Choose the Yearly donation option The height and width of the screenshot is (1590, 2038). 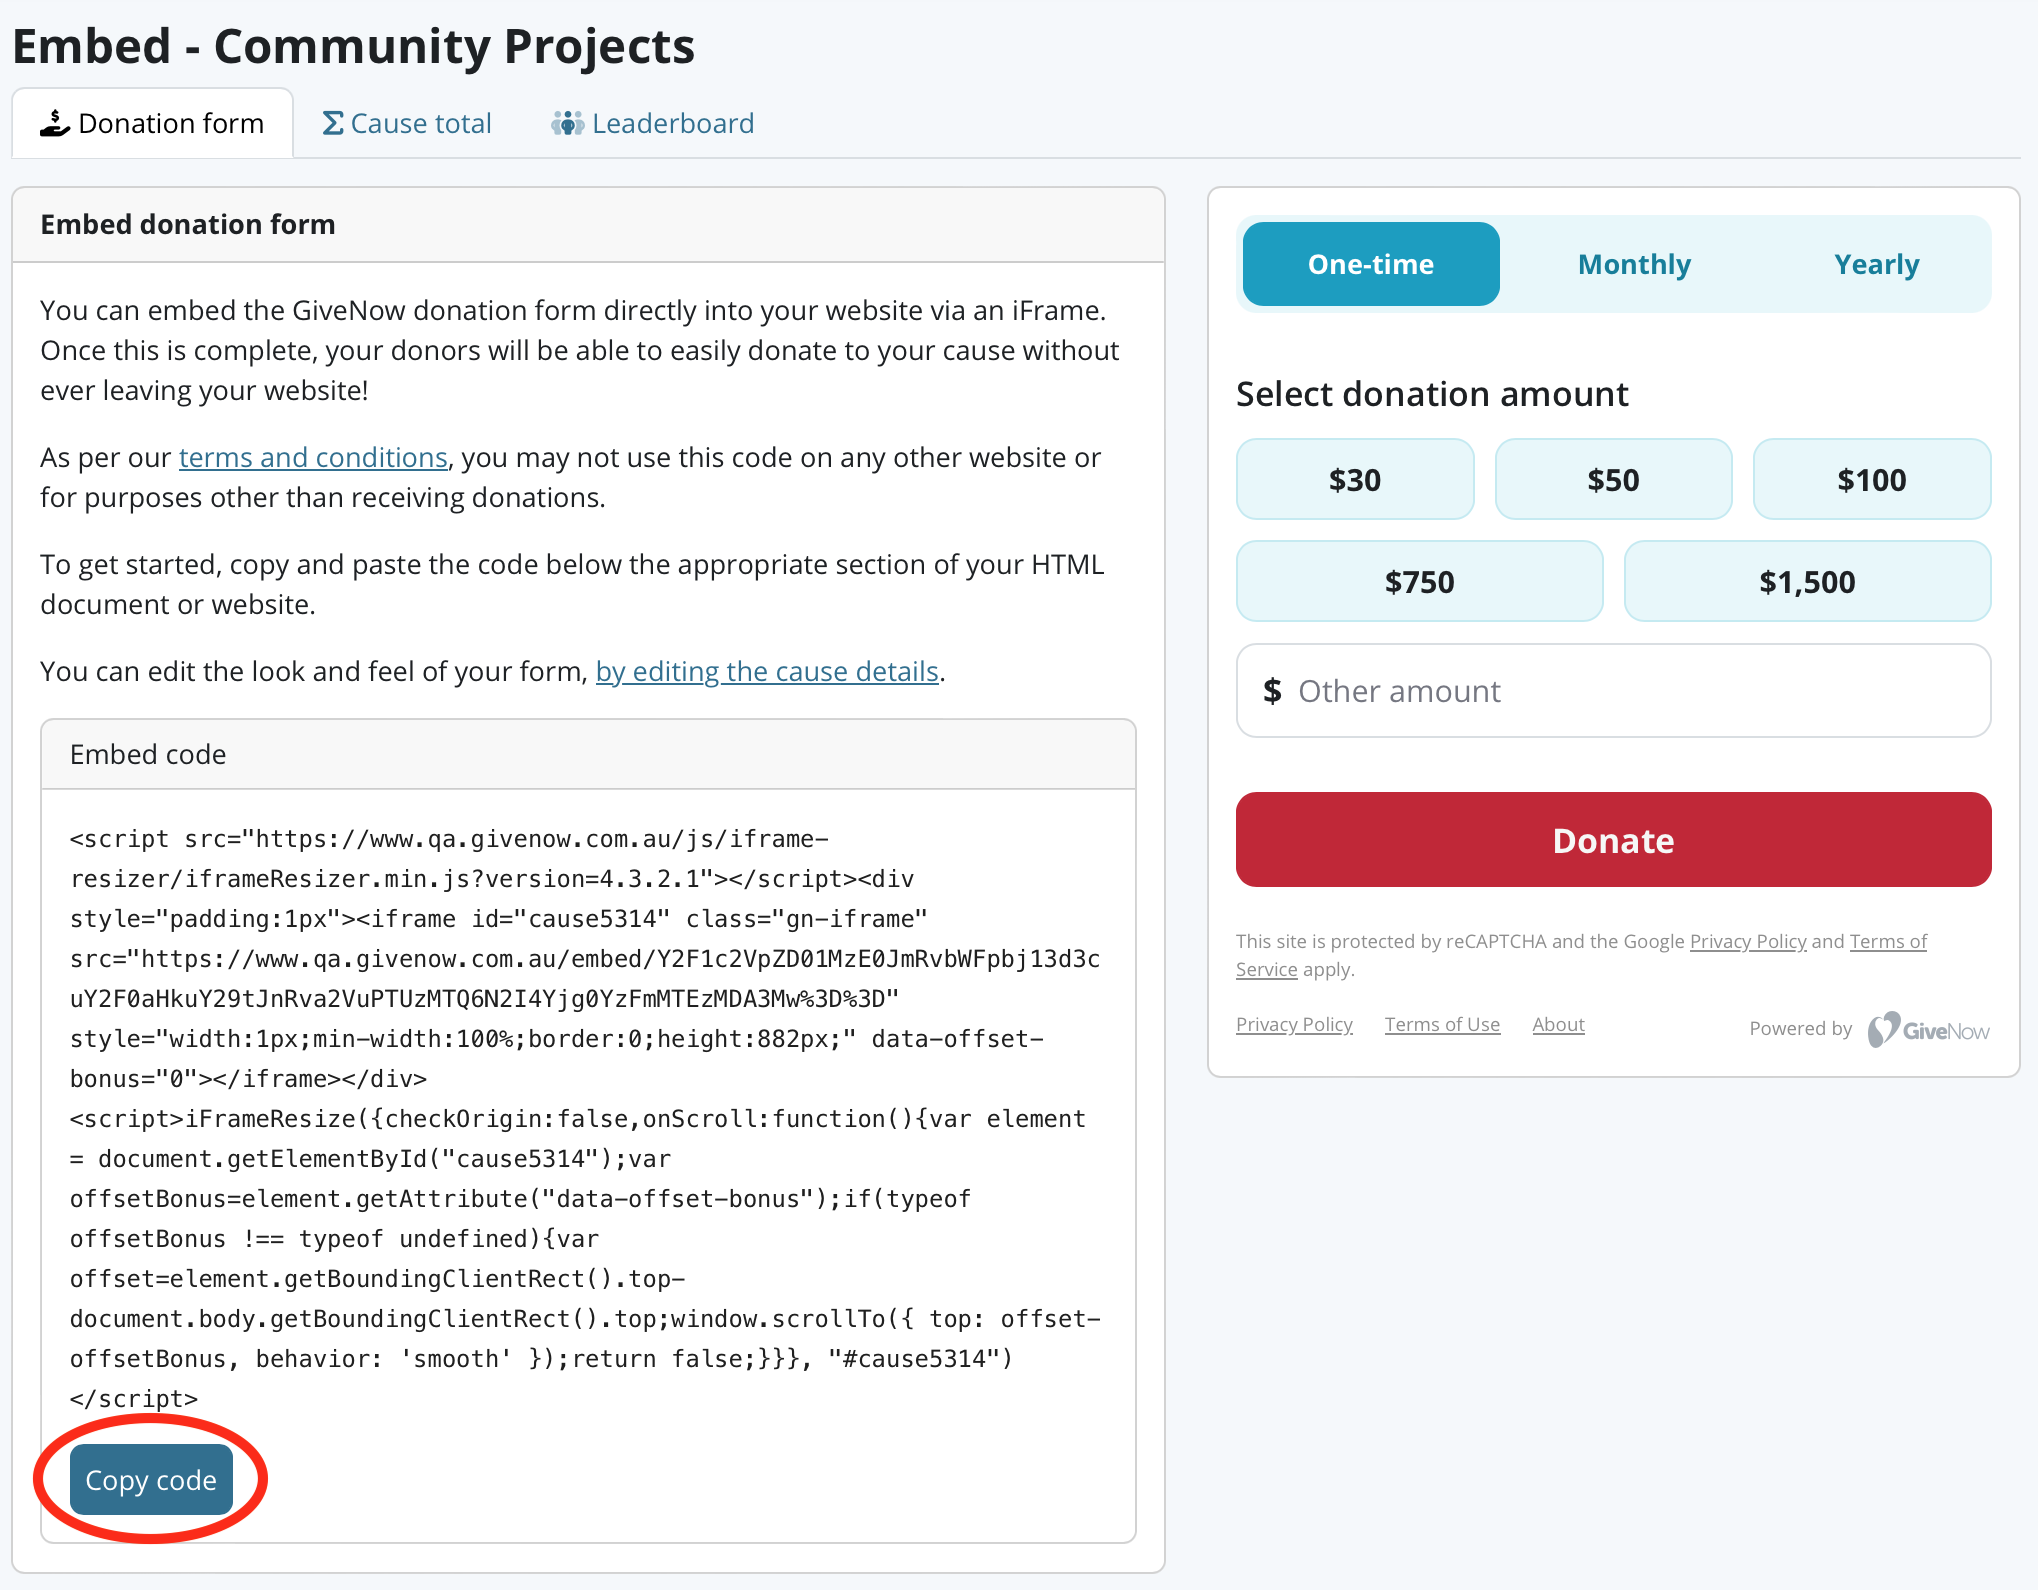coord(1876,263)
